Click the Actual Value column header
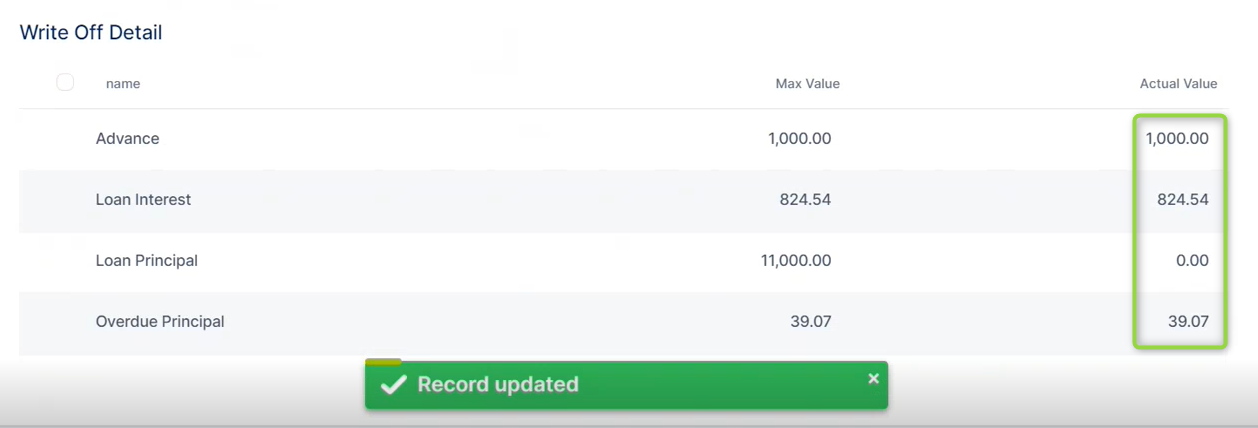1258x428 pixels. (1178, 84)
